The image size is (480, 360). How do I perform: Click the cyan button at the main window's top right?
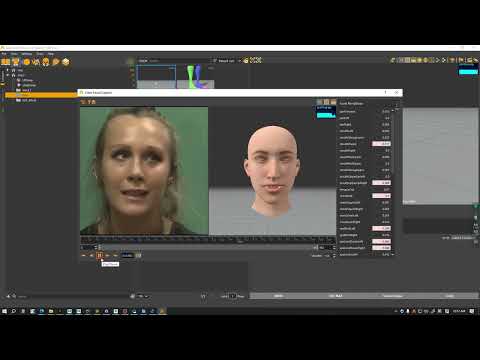[x=468, y=71]
